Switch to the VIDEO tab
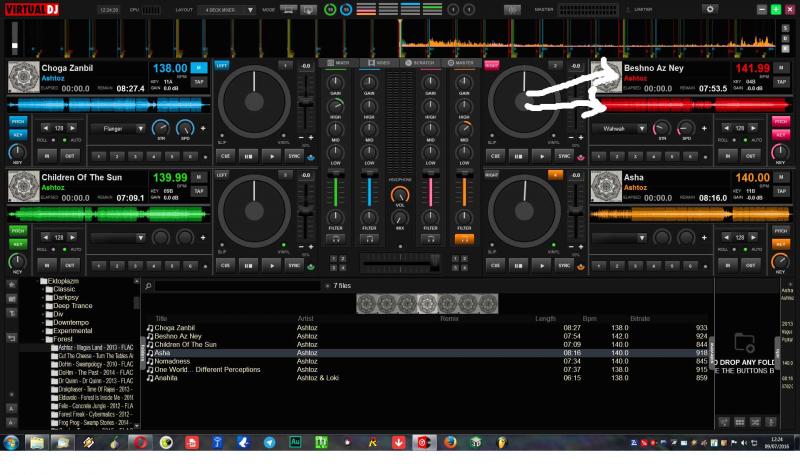This screenshot has height=475, width=800. pos(379,63)
